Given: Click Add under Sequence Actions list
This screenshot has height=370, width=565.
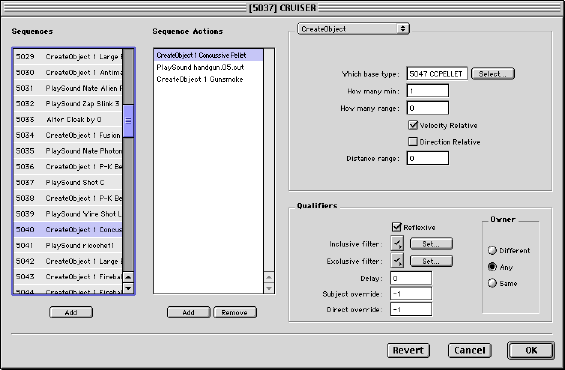Looking at the screenshot, I should point(188,312).
